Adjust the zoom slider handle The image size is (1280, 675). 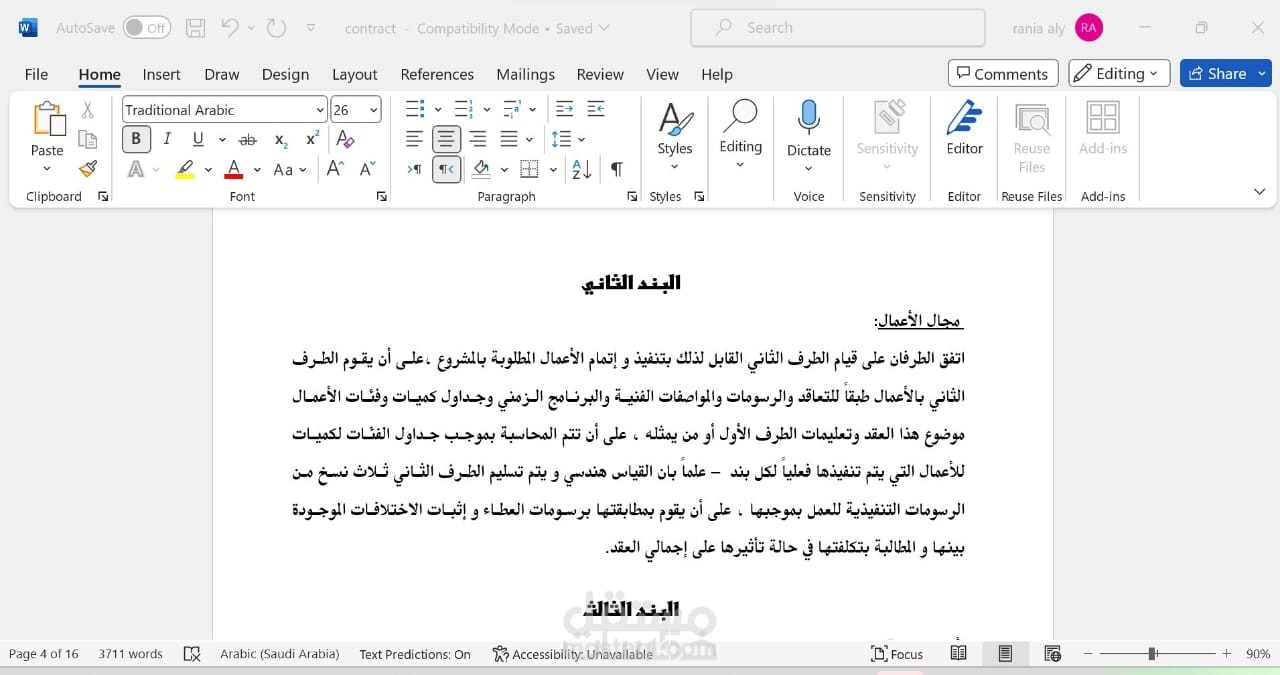[x=1152, y=654]
